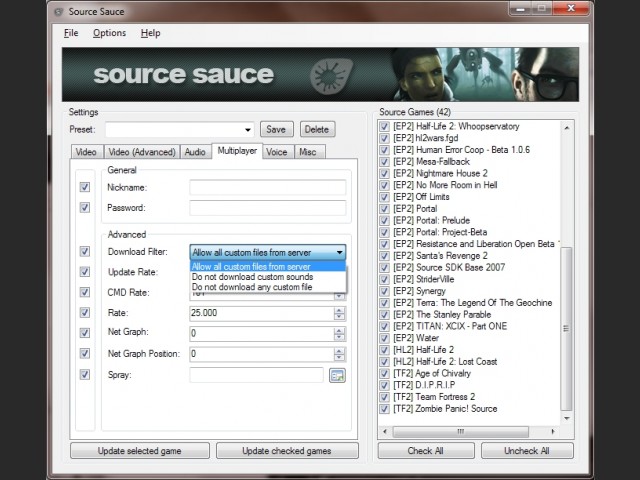Toggle the Update Rate checkbox
Viewport: 640px width, 480px height.
(84, 271)
